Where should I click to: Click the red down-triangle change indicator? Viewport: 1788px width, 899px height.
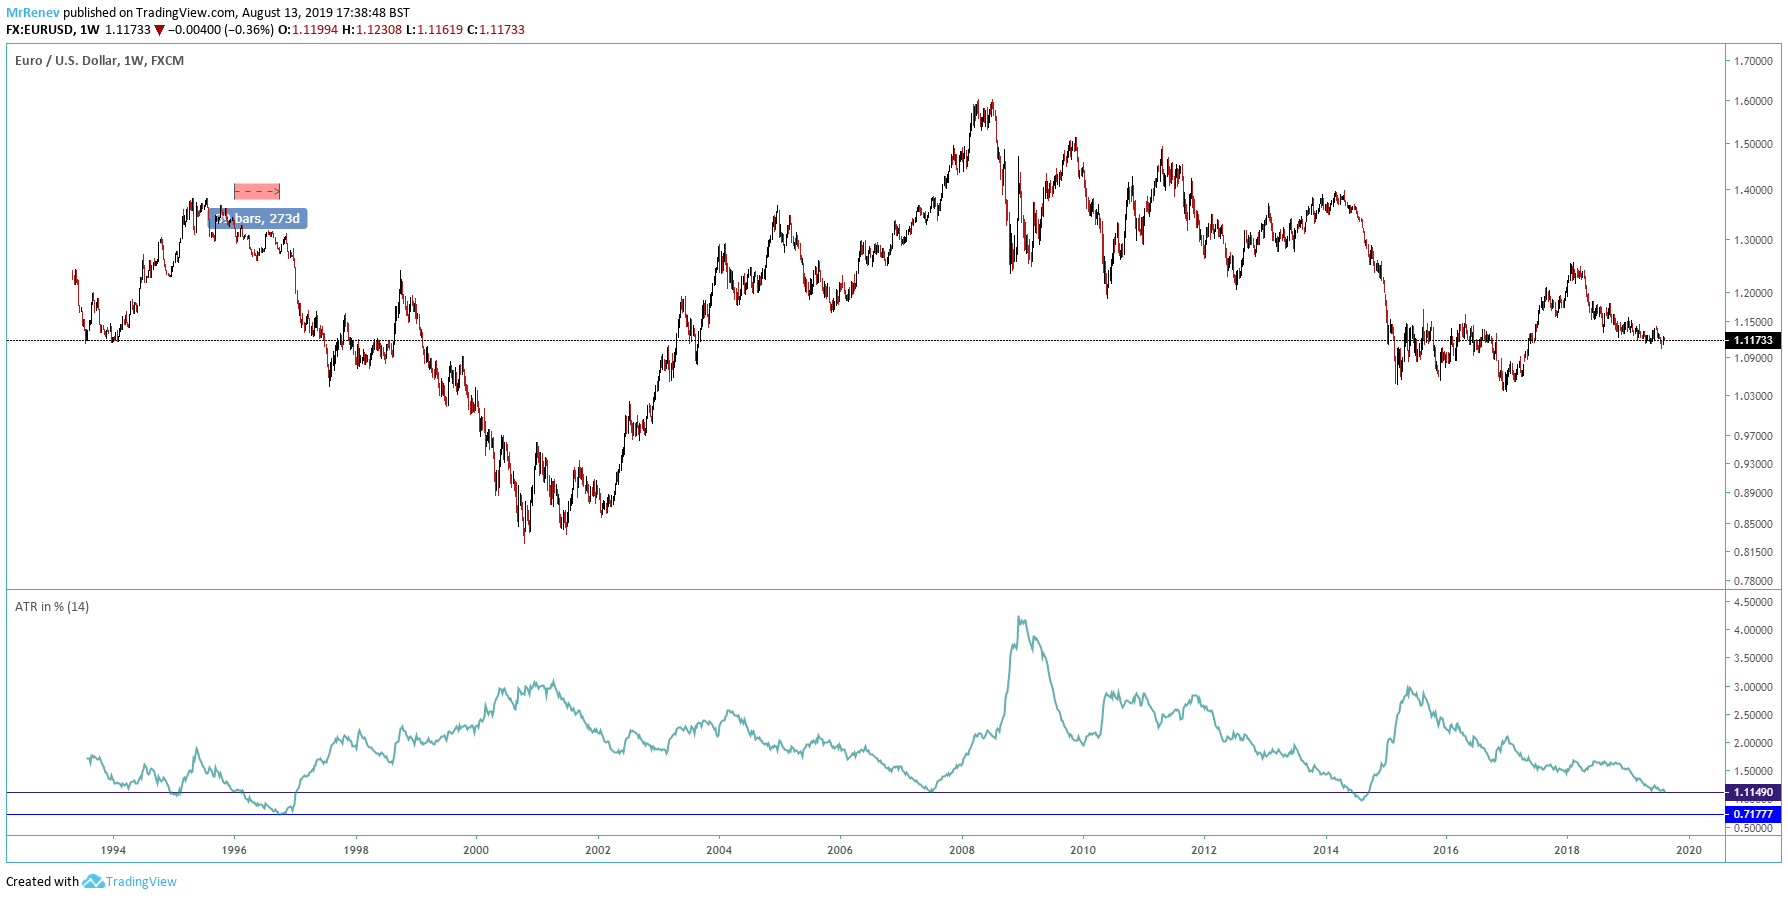click(159, 30)
